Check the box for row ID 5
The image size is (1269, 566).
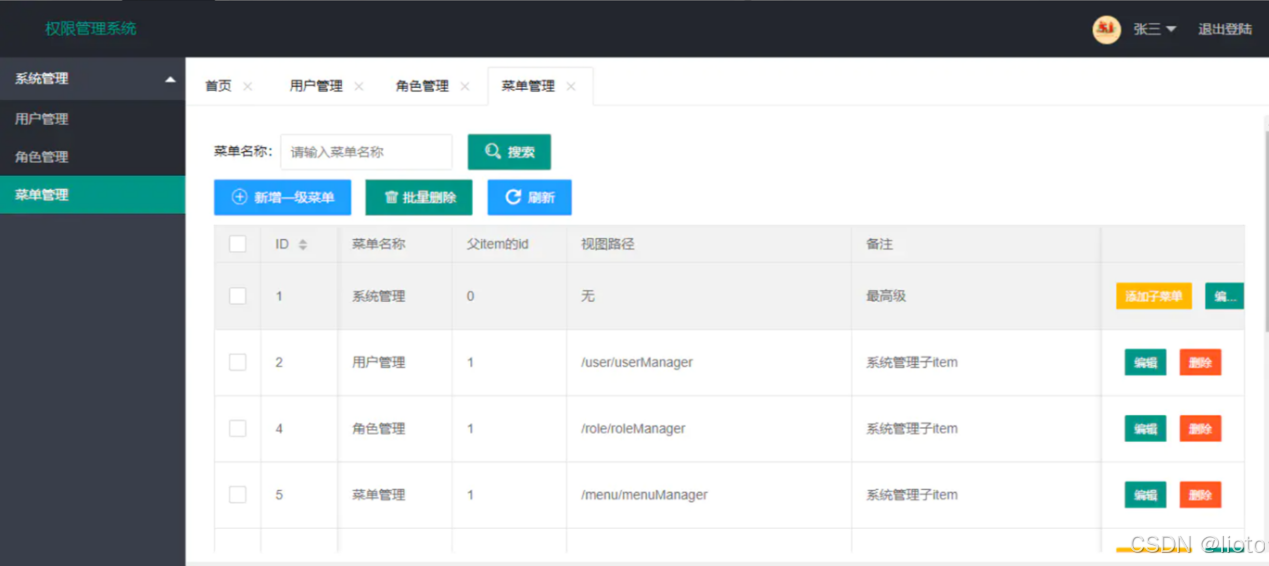click(238, 494)
